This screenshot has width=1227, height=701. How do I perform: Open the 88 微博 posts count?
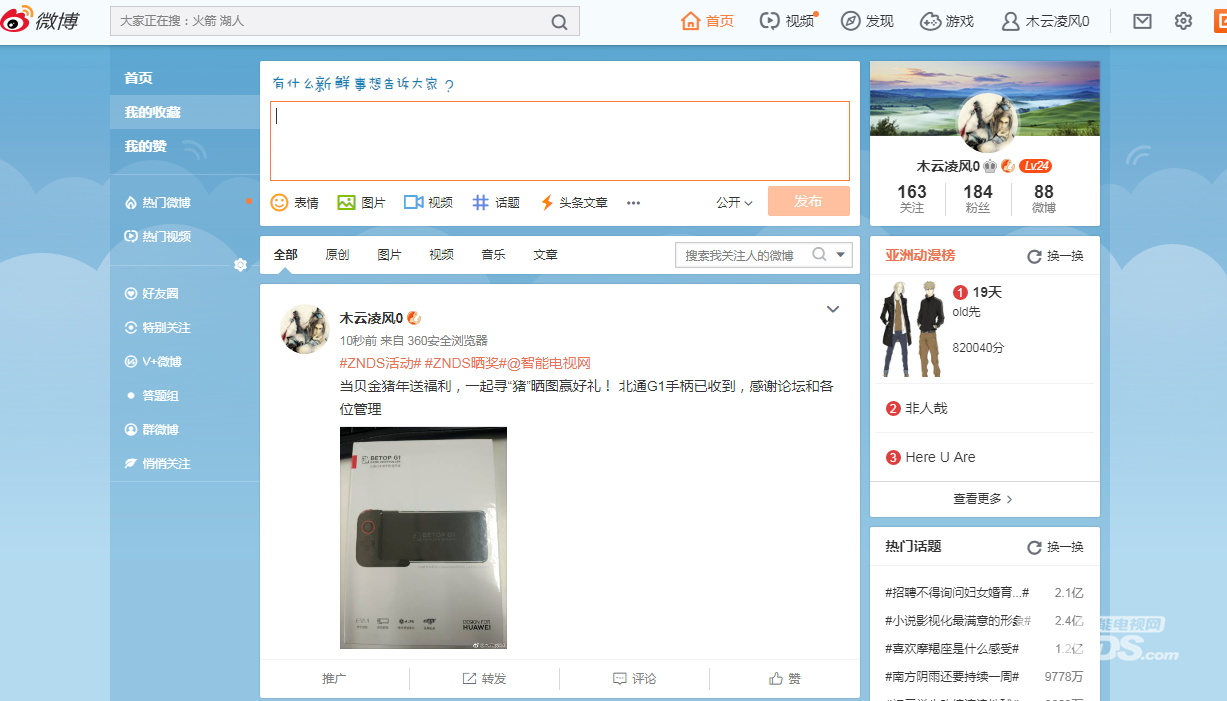click(x=1044, y=199)
